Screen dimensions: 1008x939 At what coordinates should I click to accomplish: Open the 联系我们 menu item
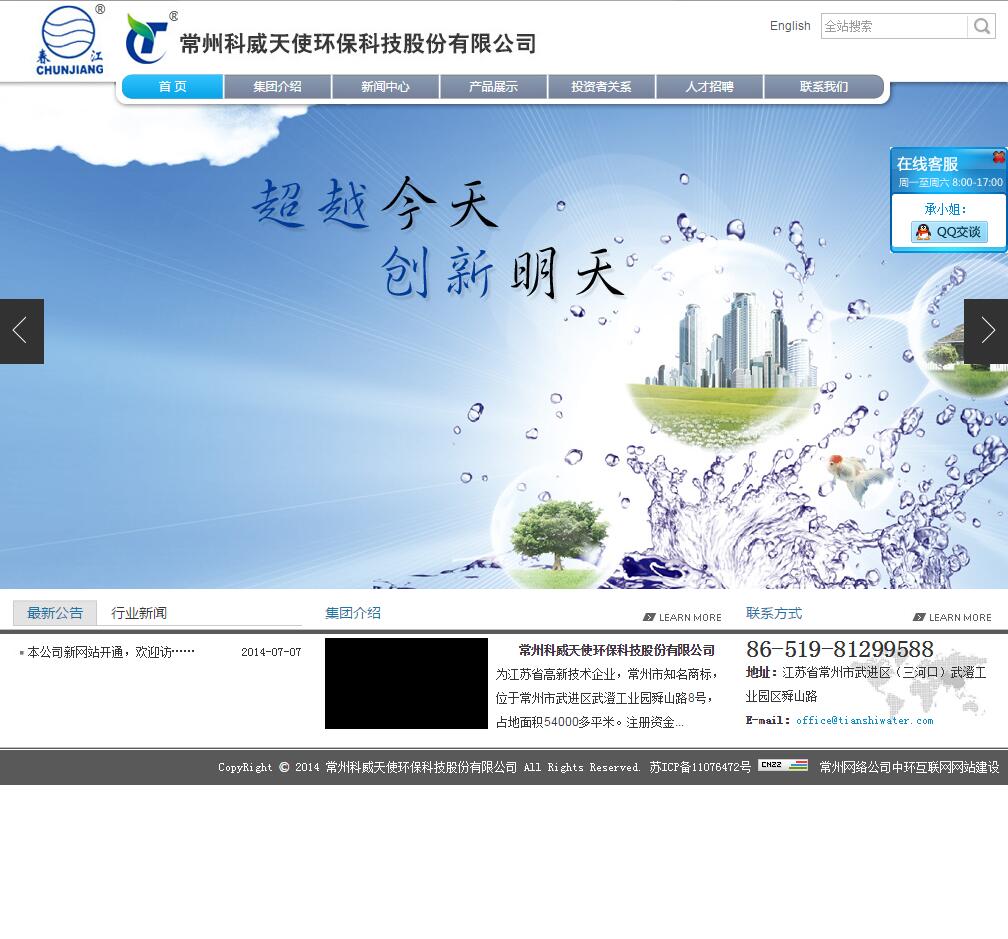click(x=824, y=87)
